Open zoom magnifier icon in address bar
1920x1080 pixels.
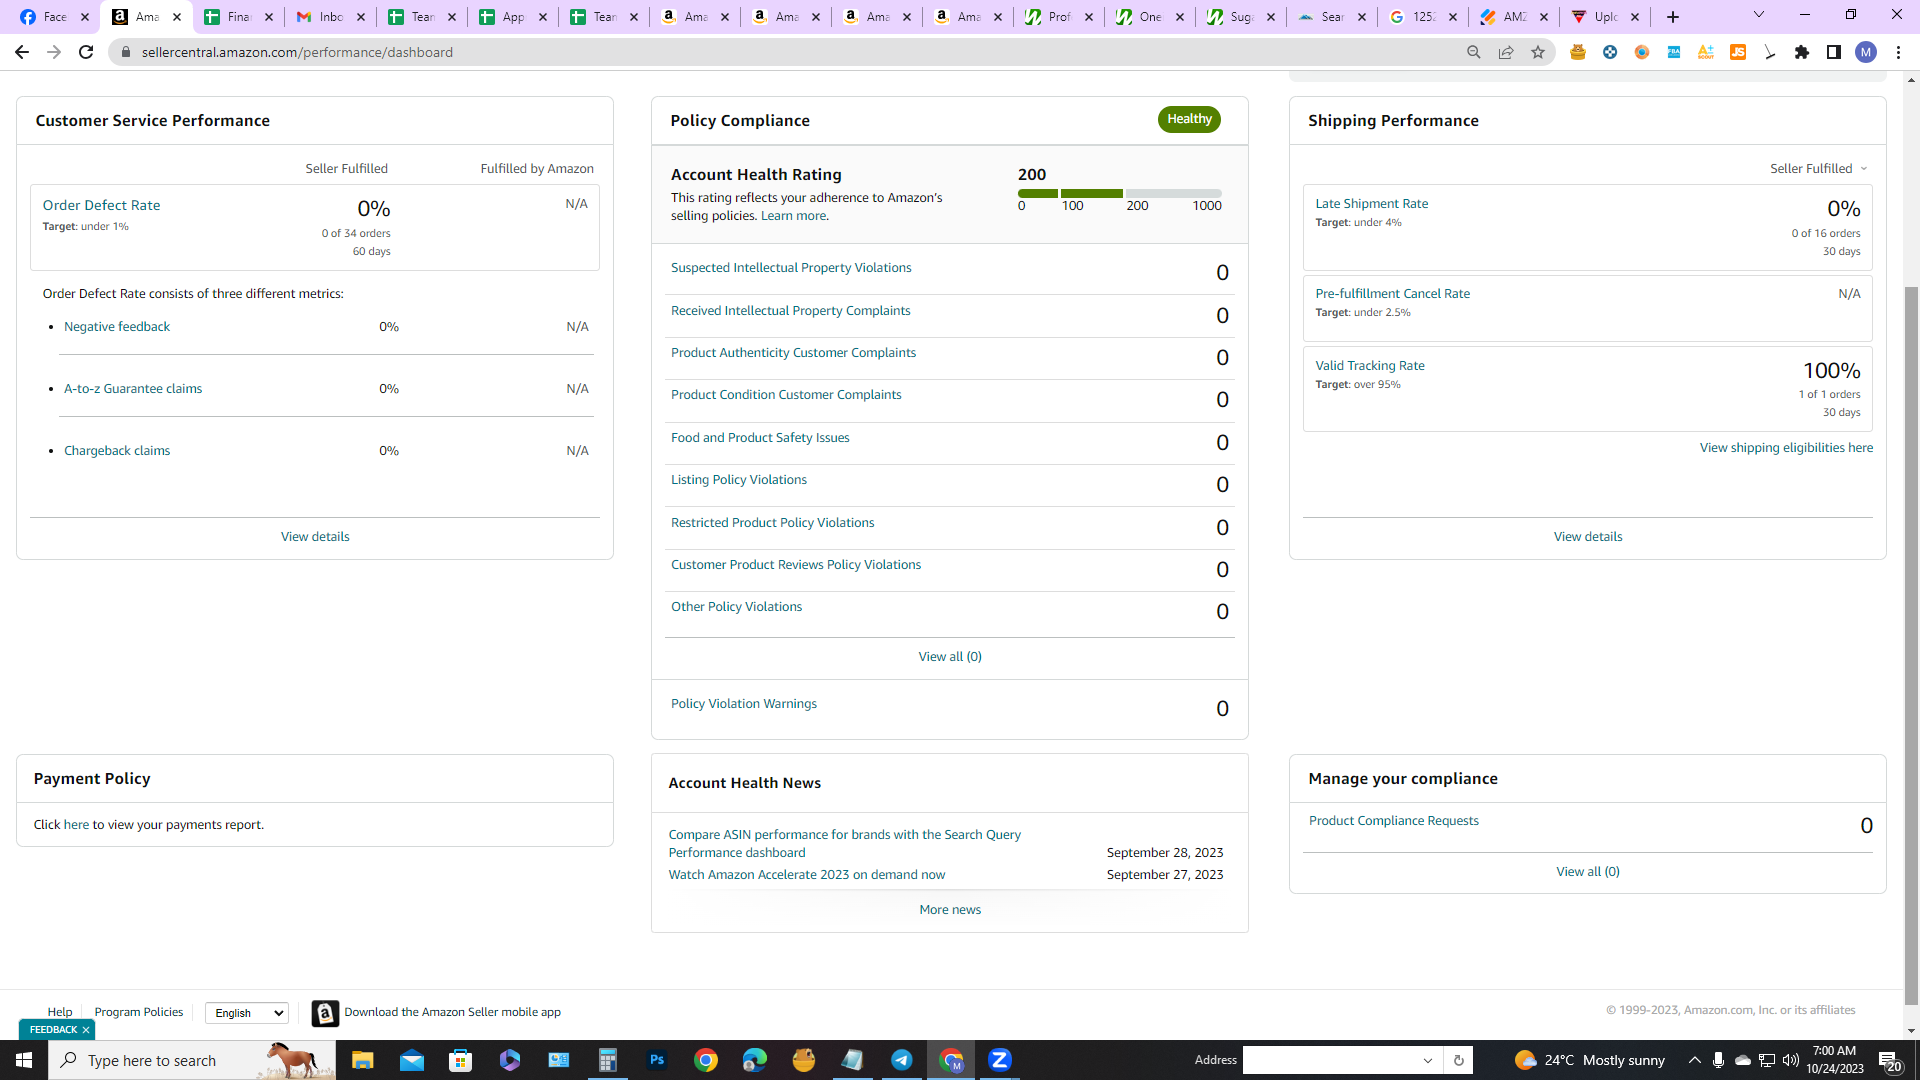[x=1474, y=52]
